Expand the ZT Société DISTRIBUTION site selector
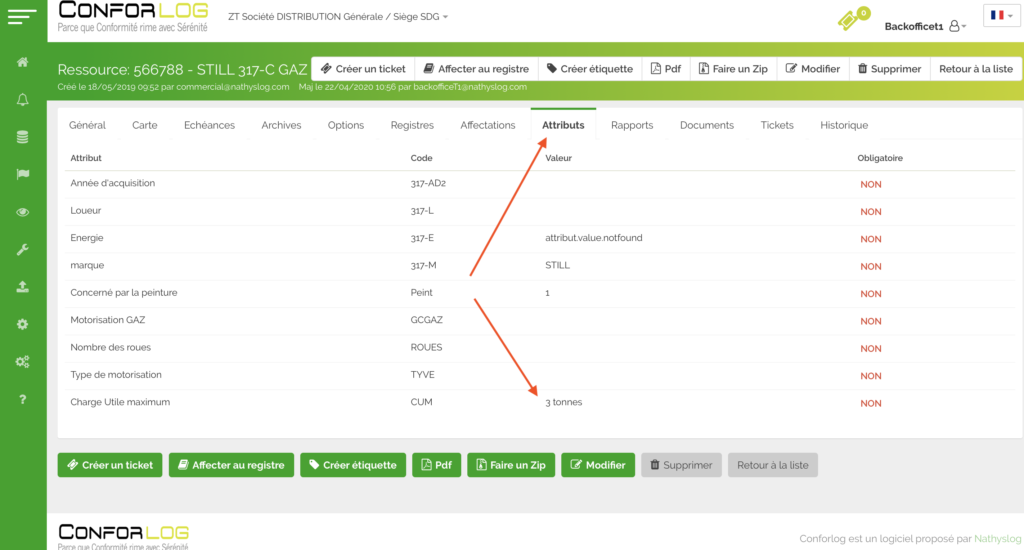 tap(338, 17)
